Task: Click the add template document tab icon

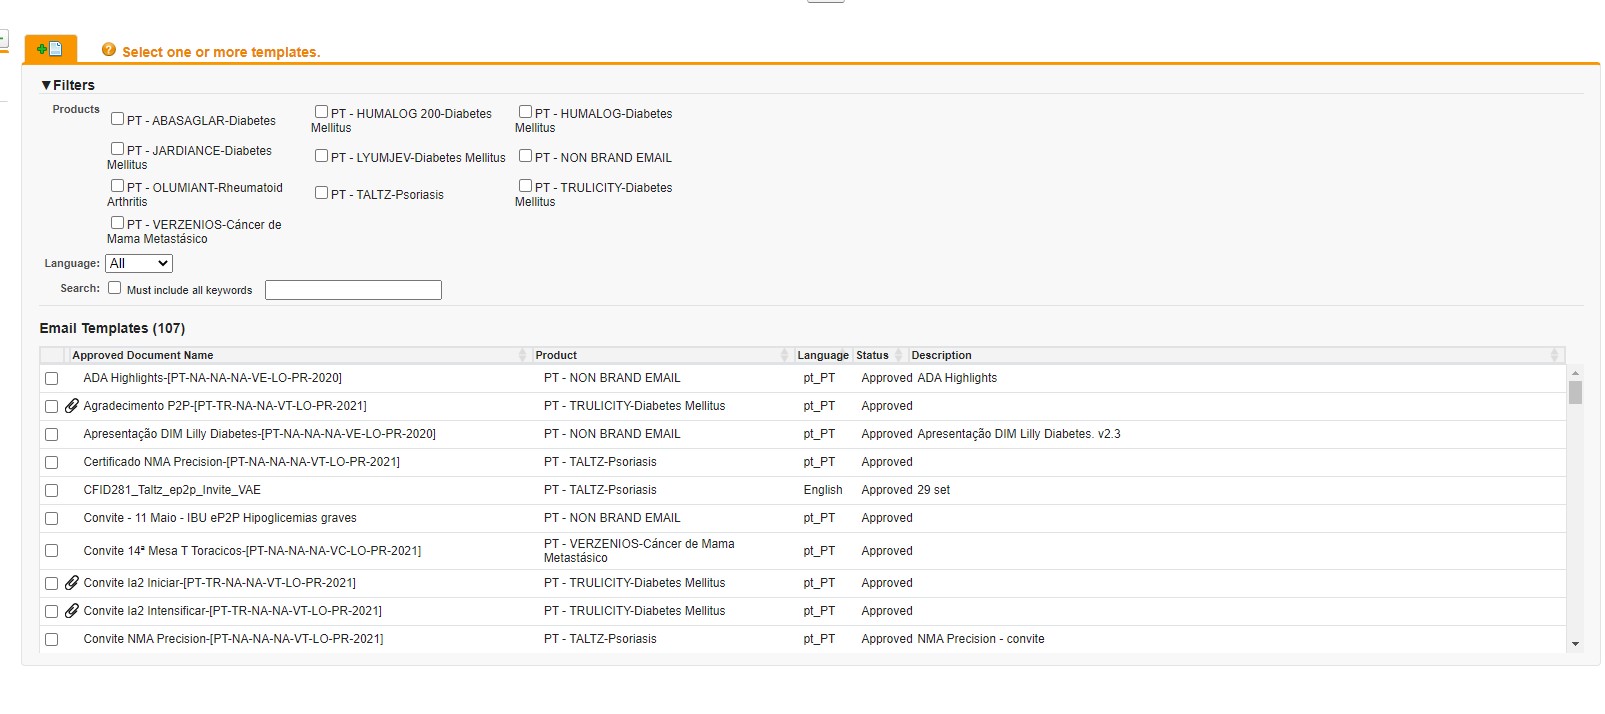Action: point(50,49)
